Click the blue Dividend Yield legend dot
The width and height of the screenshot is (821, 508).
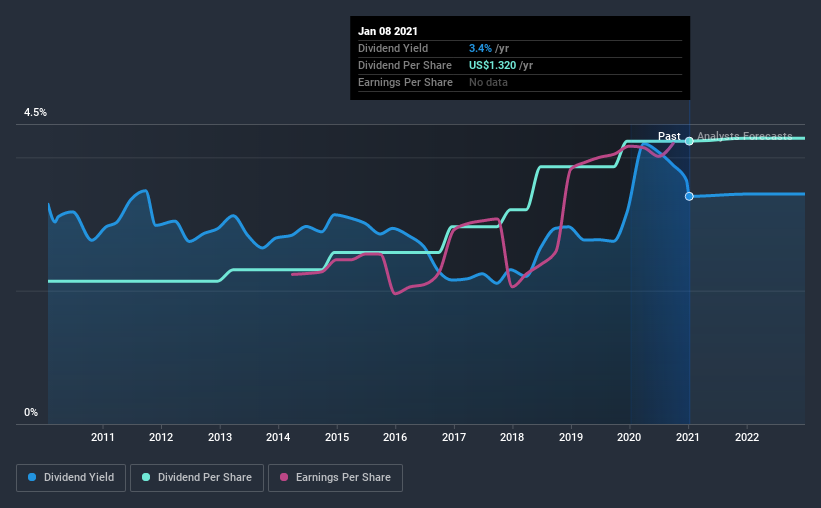(x=32, y=477)
